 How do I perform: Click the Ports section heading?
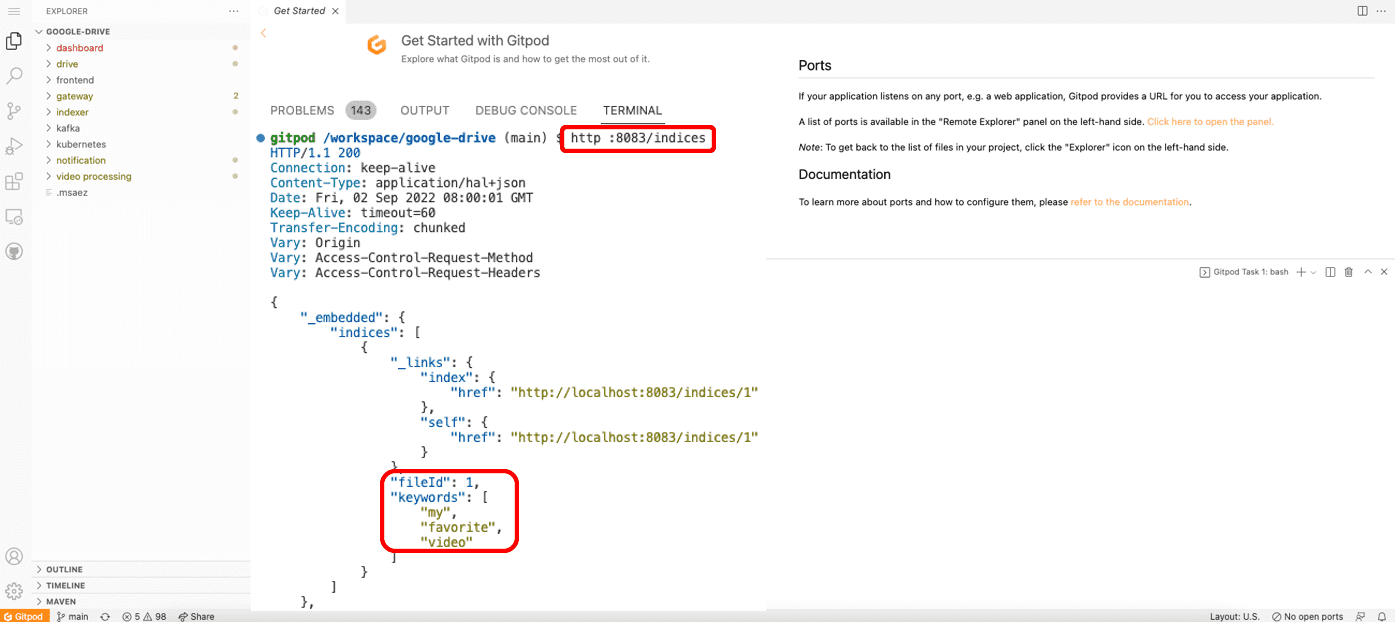[815, 66]
